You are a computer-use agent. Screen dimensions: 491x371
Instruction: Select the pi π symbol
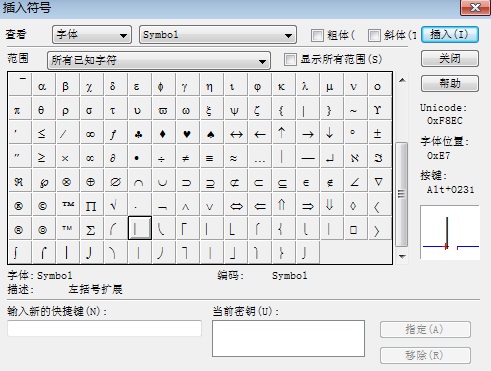tap(20, 108)
